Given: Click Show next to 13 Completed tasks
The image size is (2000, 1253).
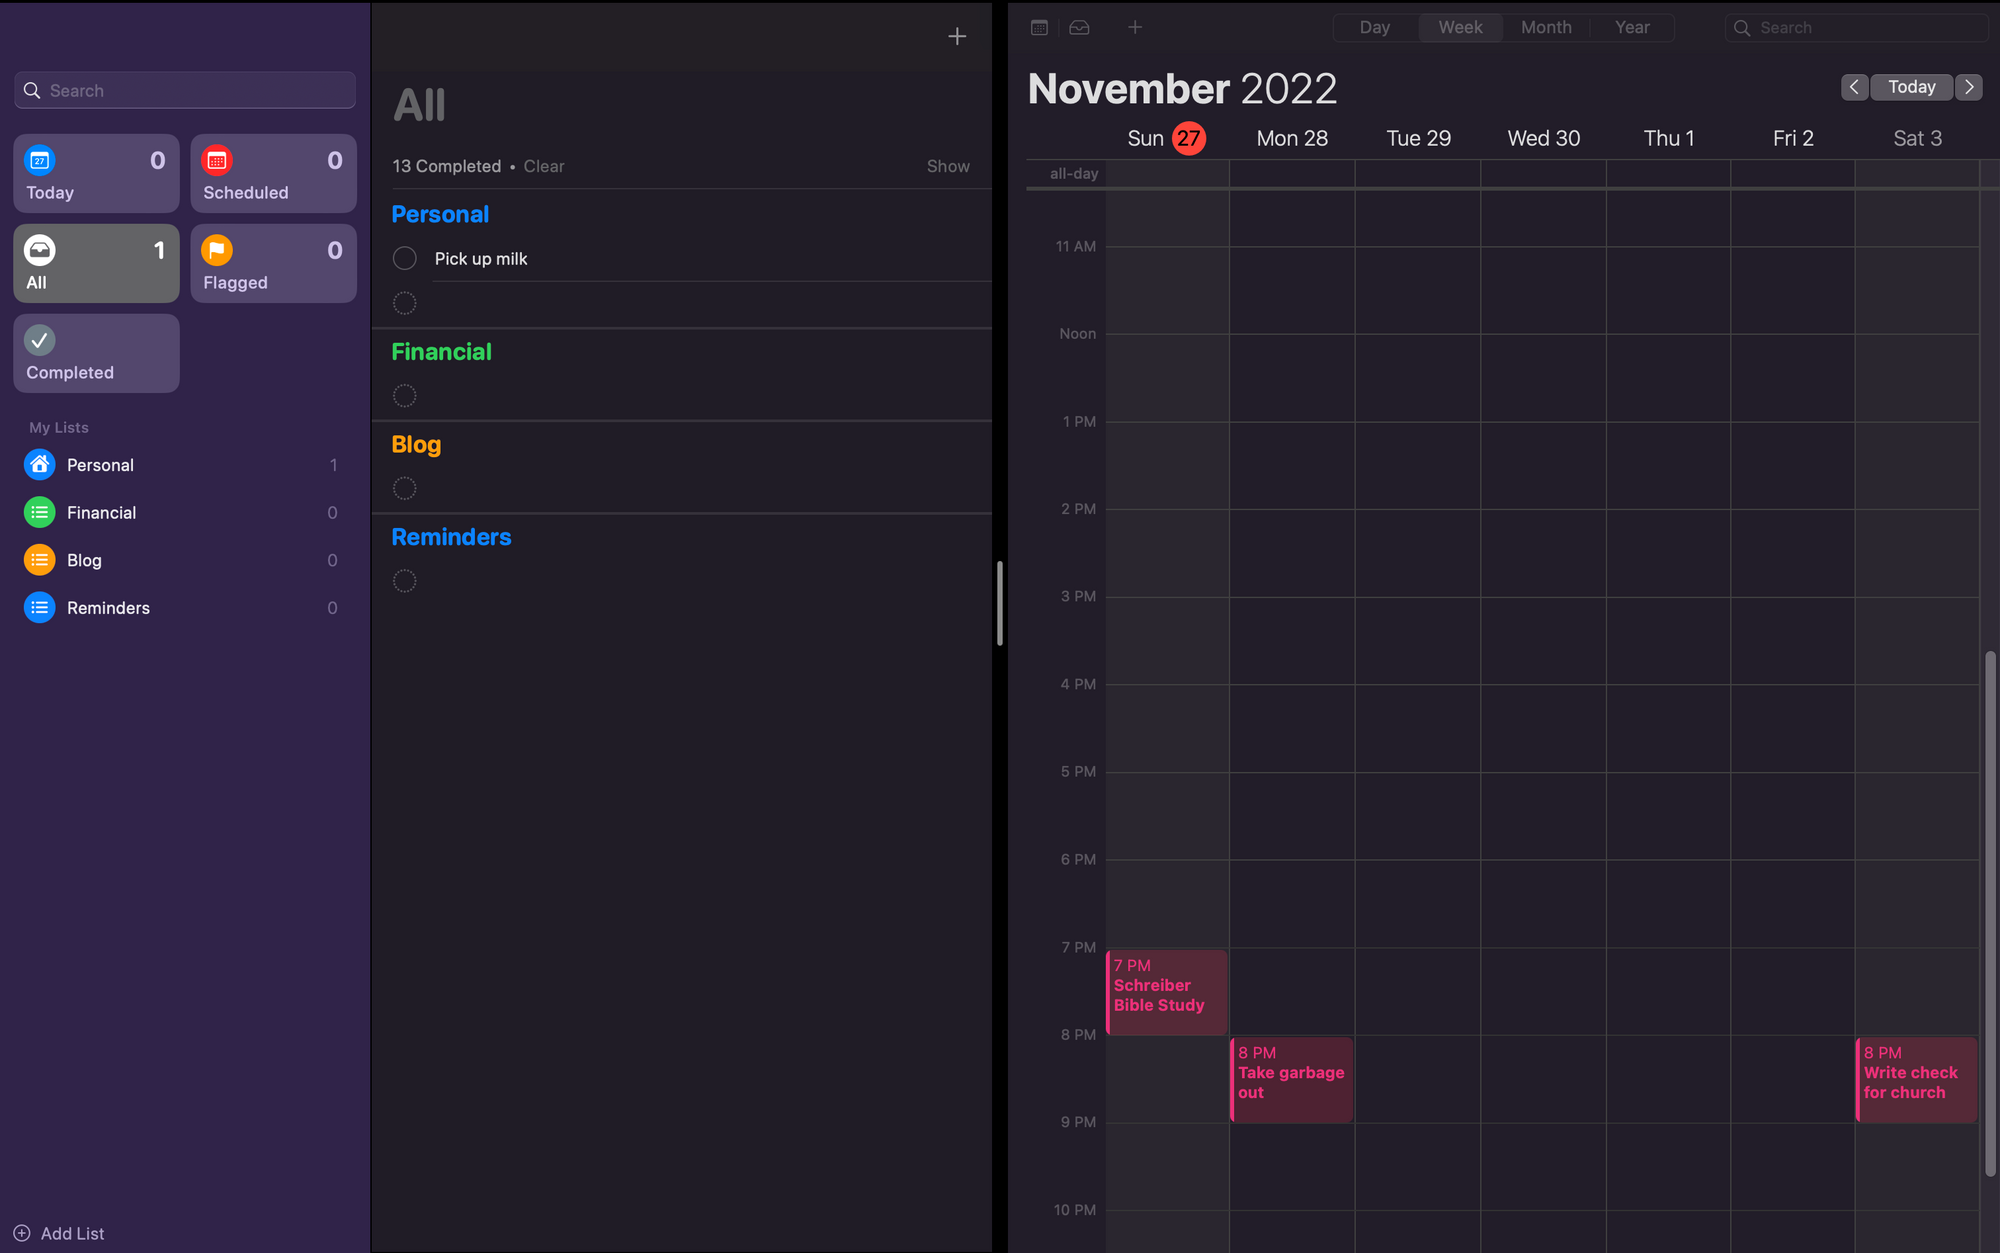Looking at the screenshot, I should (x=949, y=165).
